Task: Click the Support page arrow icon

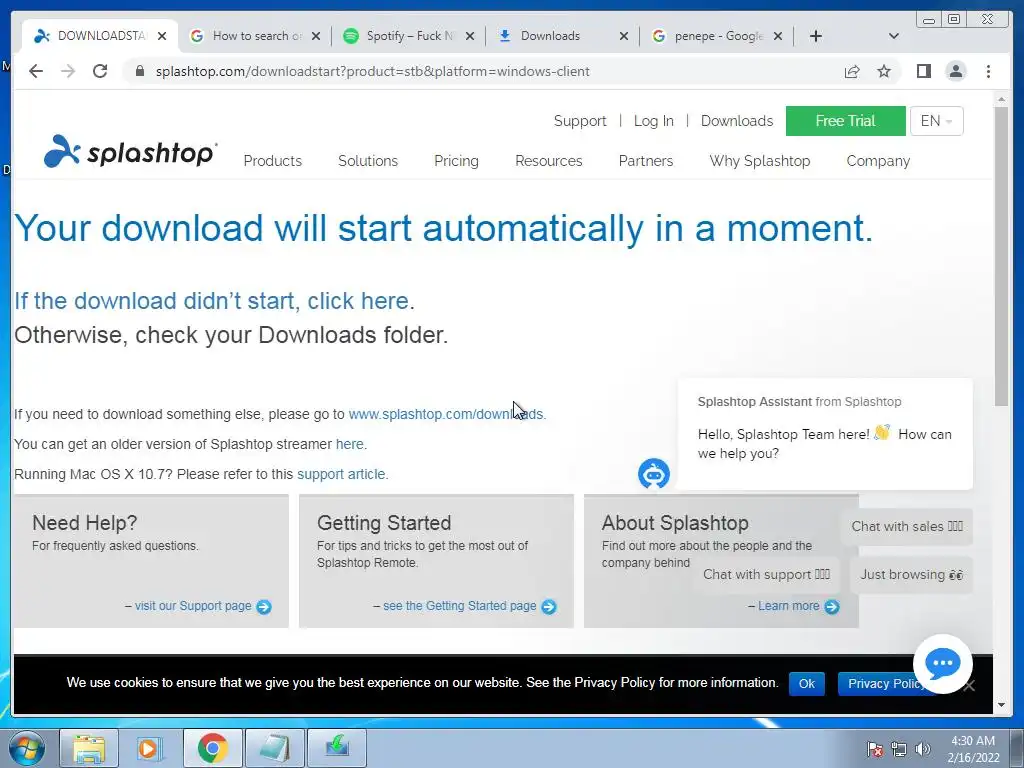Action: point(264,607)
